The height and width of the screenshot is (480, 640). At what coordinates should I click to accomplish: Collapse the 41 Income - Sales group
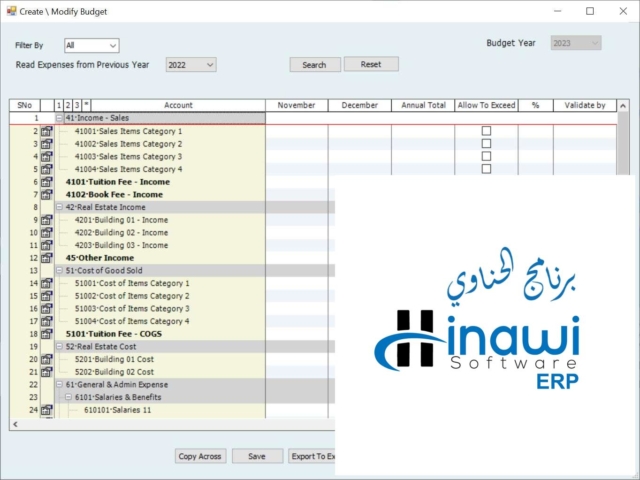point(59,118)
